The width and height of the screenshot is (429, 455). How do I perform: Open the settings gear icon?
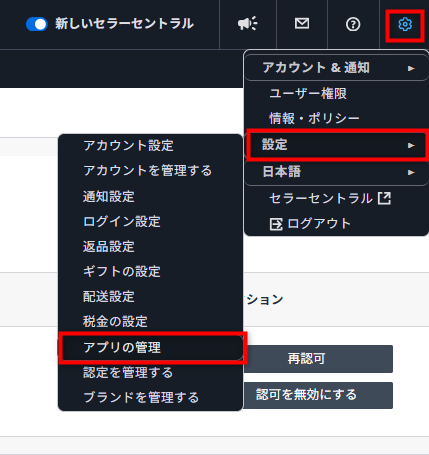click(405, 24)
